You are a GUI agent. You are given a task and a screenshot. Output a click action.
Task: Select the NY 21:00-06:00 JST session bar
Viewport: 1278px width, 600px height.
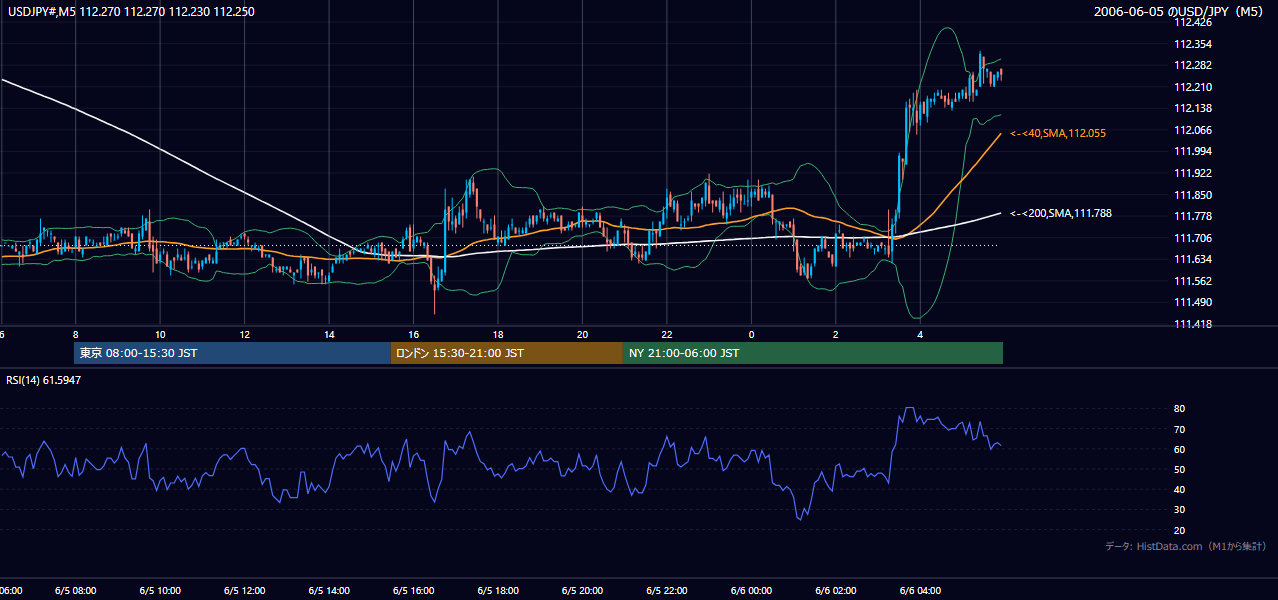tap(813, 353)
